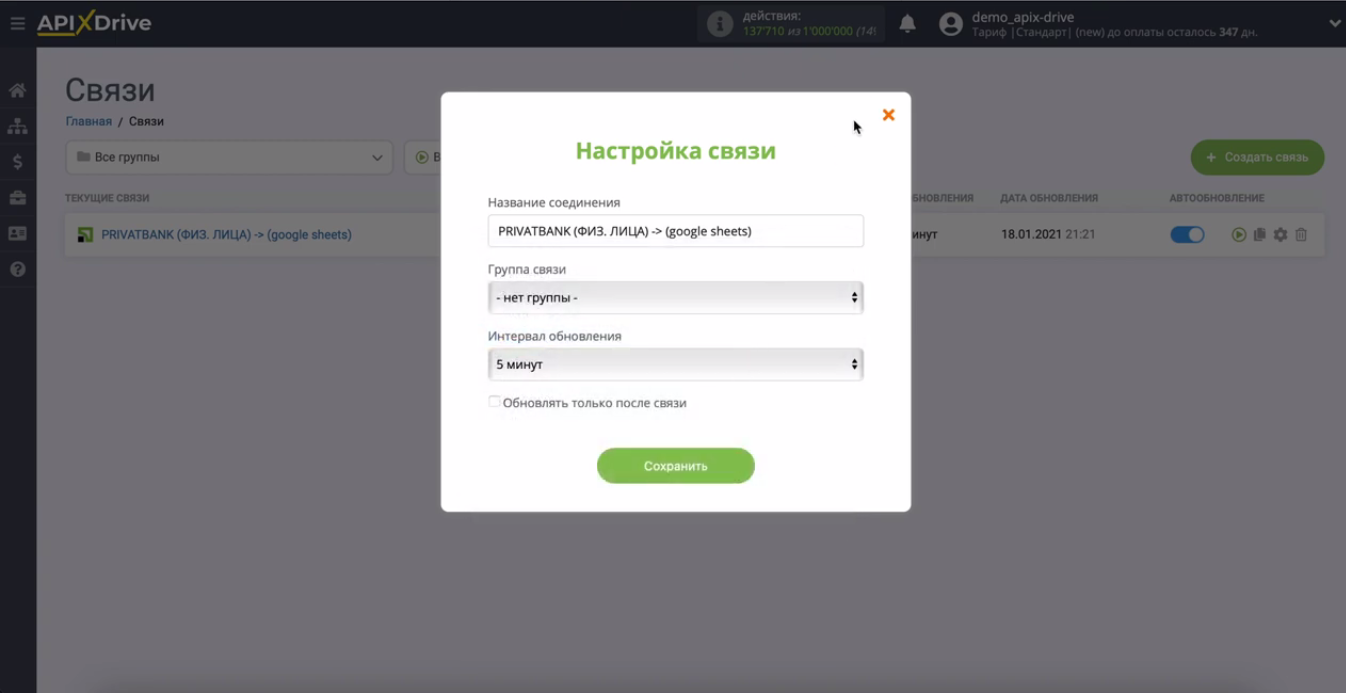Open PRIVATBANK connection settings gear
This screenshot has height=693, width=1346.
1280,235
